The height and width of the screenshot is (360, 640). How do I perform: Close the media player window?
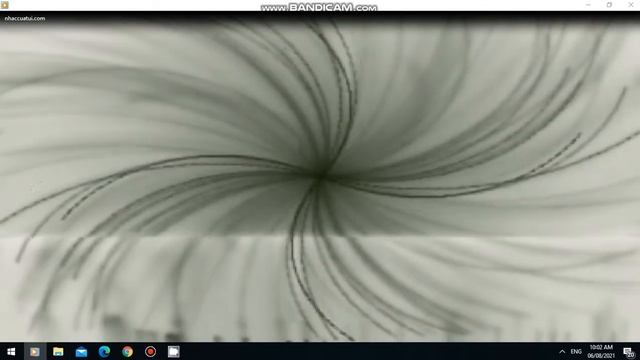pyautogui.click(x=630, y=5)
